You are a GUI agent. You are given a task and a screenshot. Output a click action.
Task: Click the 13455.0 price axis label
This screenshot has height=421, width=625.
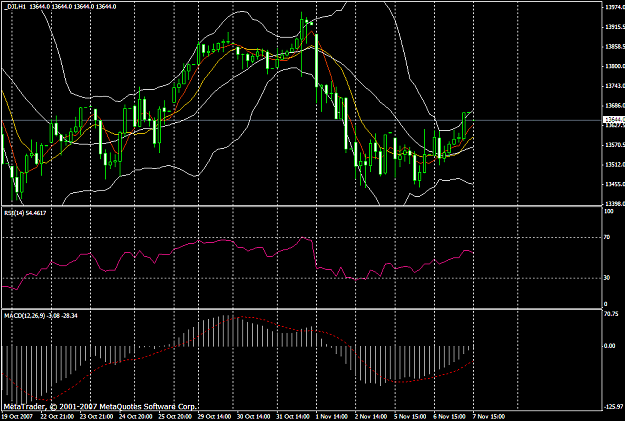click(x=615, y=185)
